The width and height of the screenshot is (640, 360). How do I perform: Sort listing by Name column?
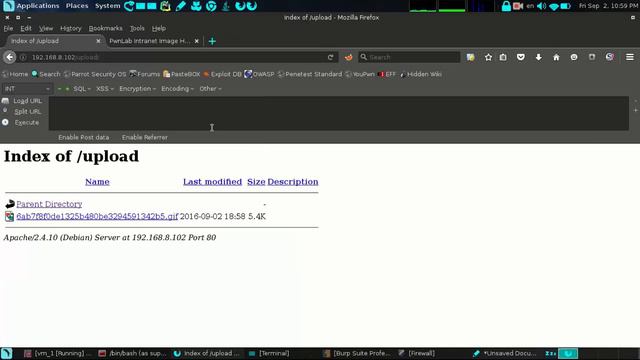[97, 182]
